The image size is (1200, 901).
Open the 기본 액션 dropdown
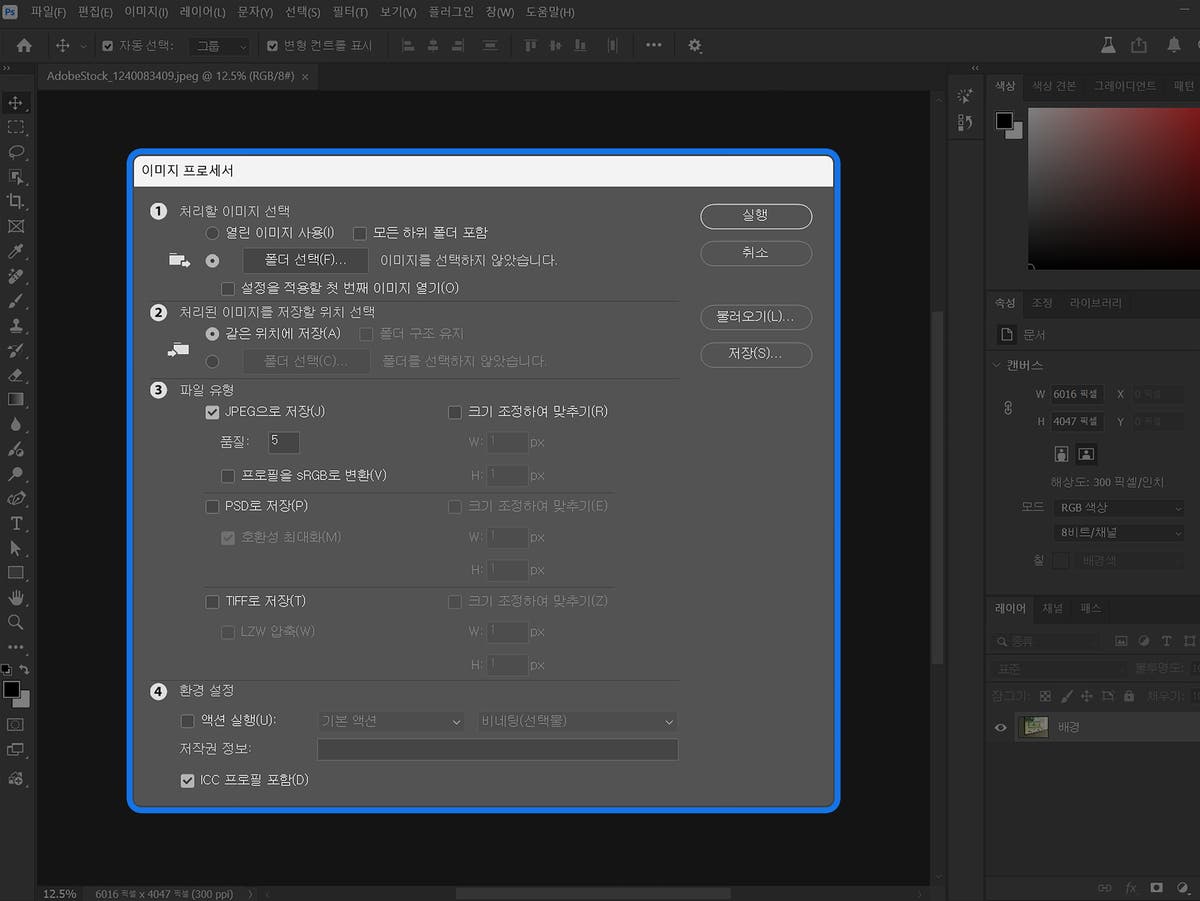click(389, 721)
